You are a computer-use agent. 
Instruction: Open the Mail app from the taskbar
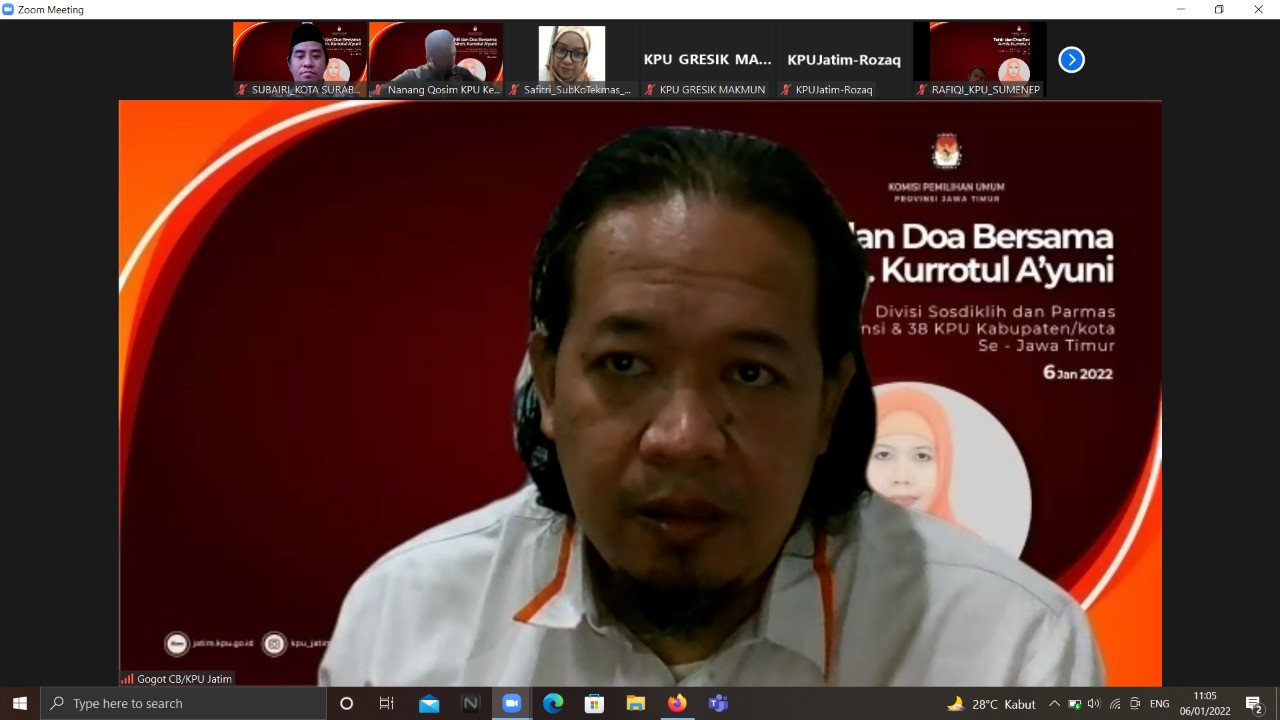429,704
